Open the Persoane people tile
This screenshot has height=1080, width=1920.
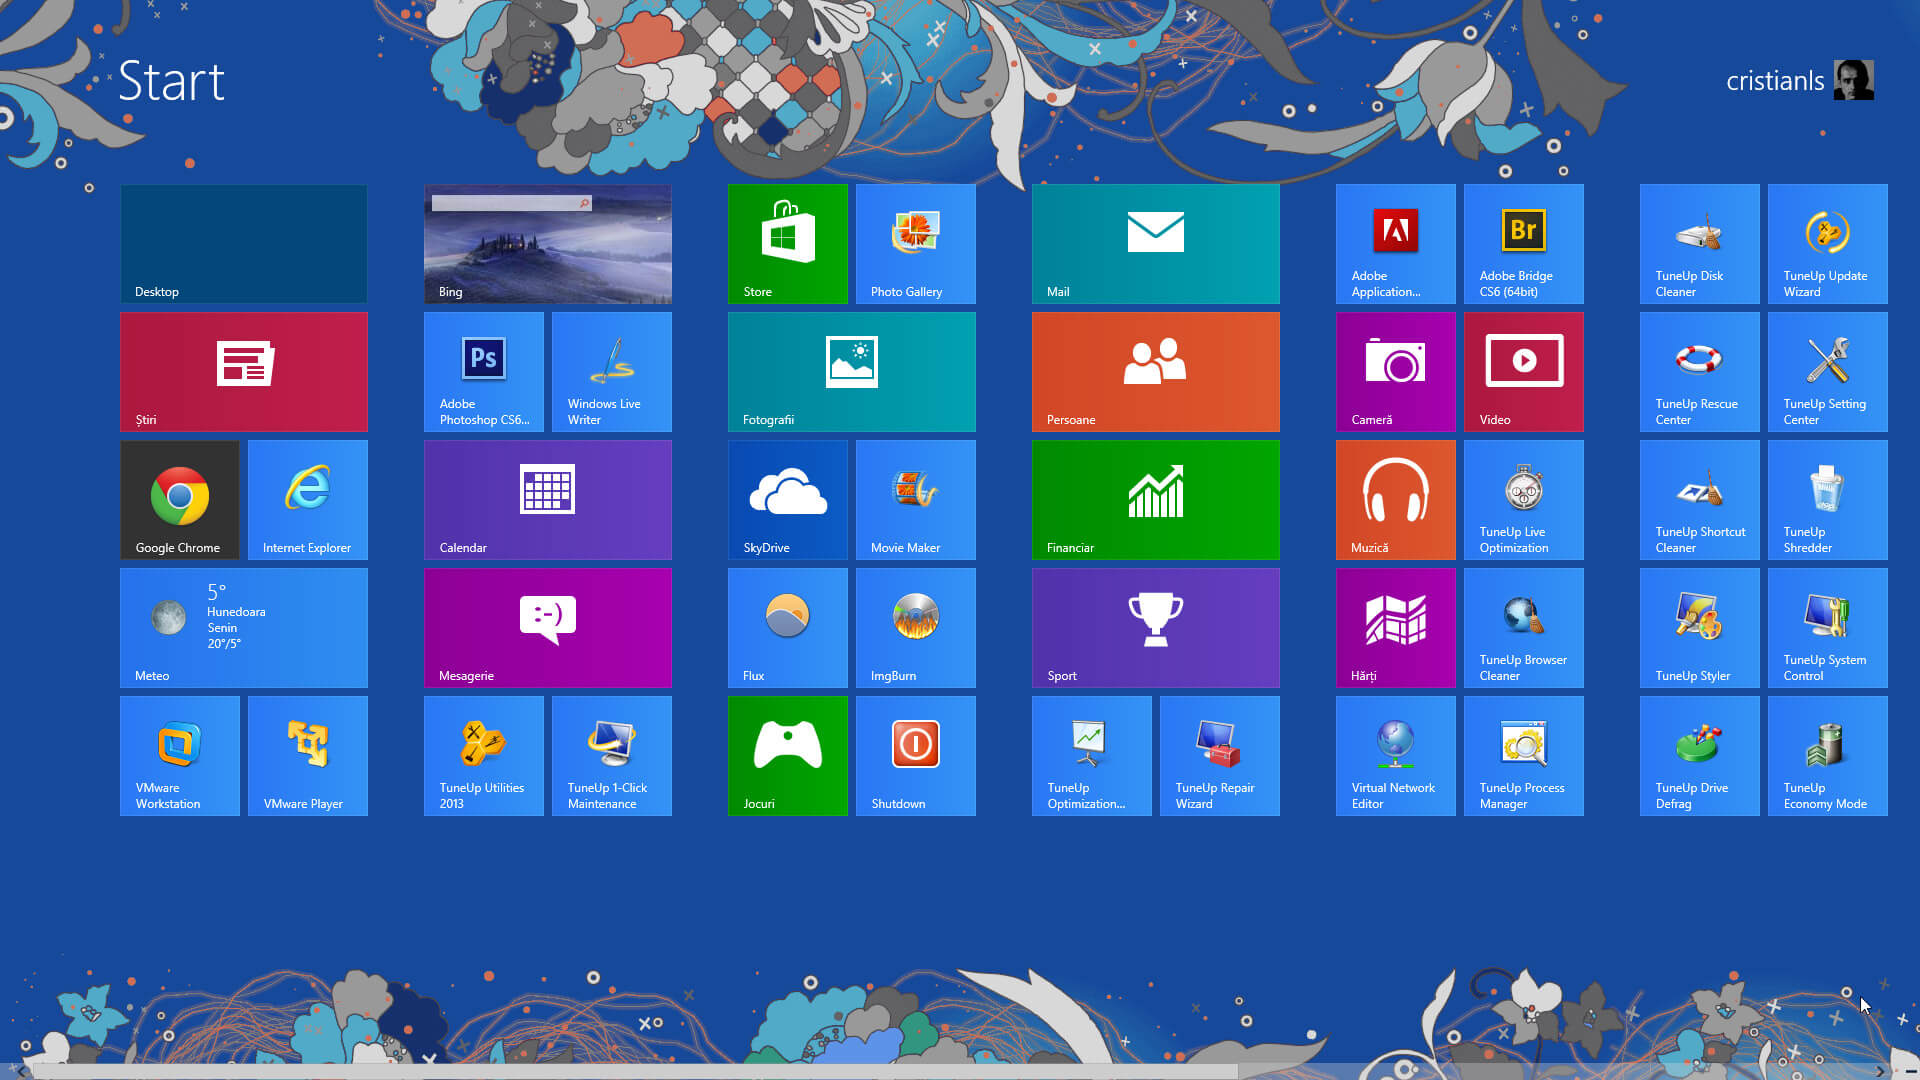1155,371
